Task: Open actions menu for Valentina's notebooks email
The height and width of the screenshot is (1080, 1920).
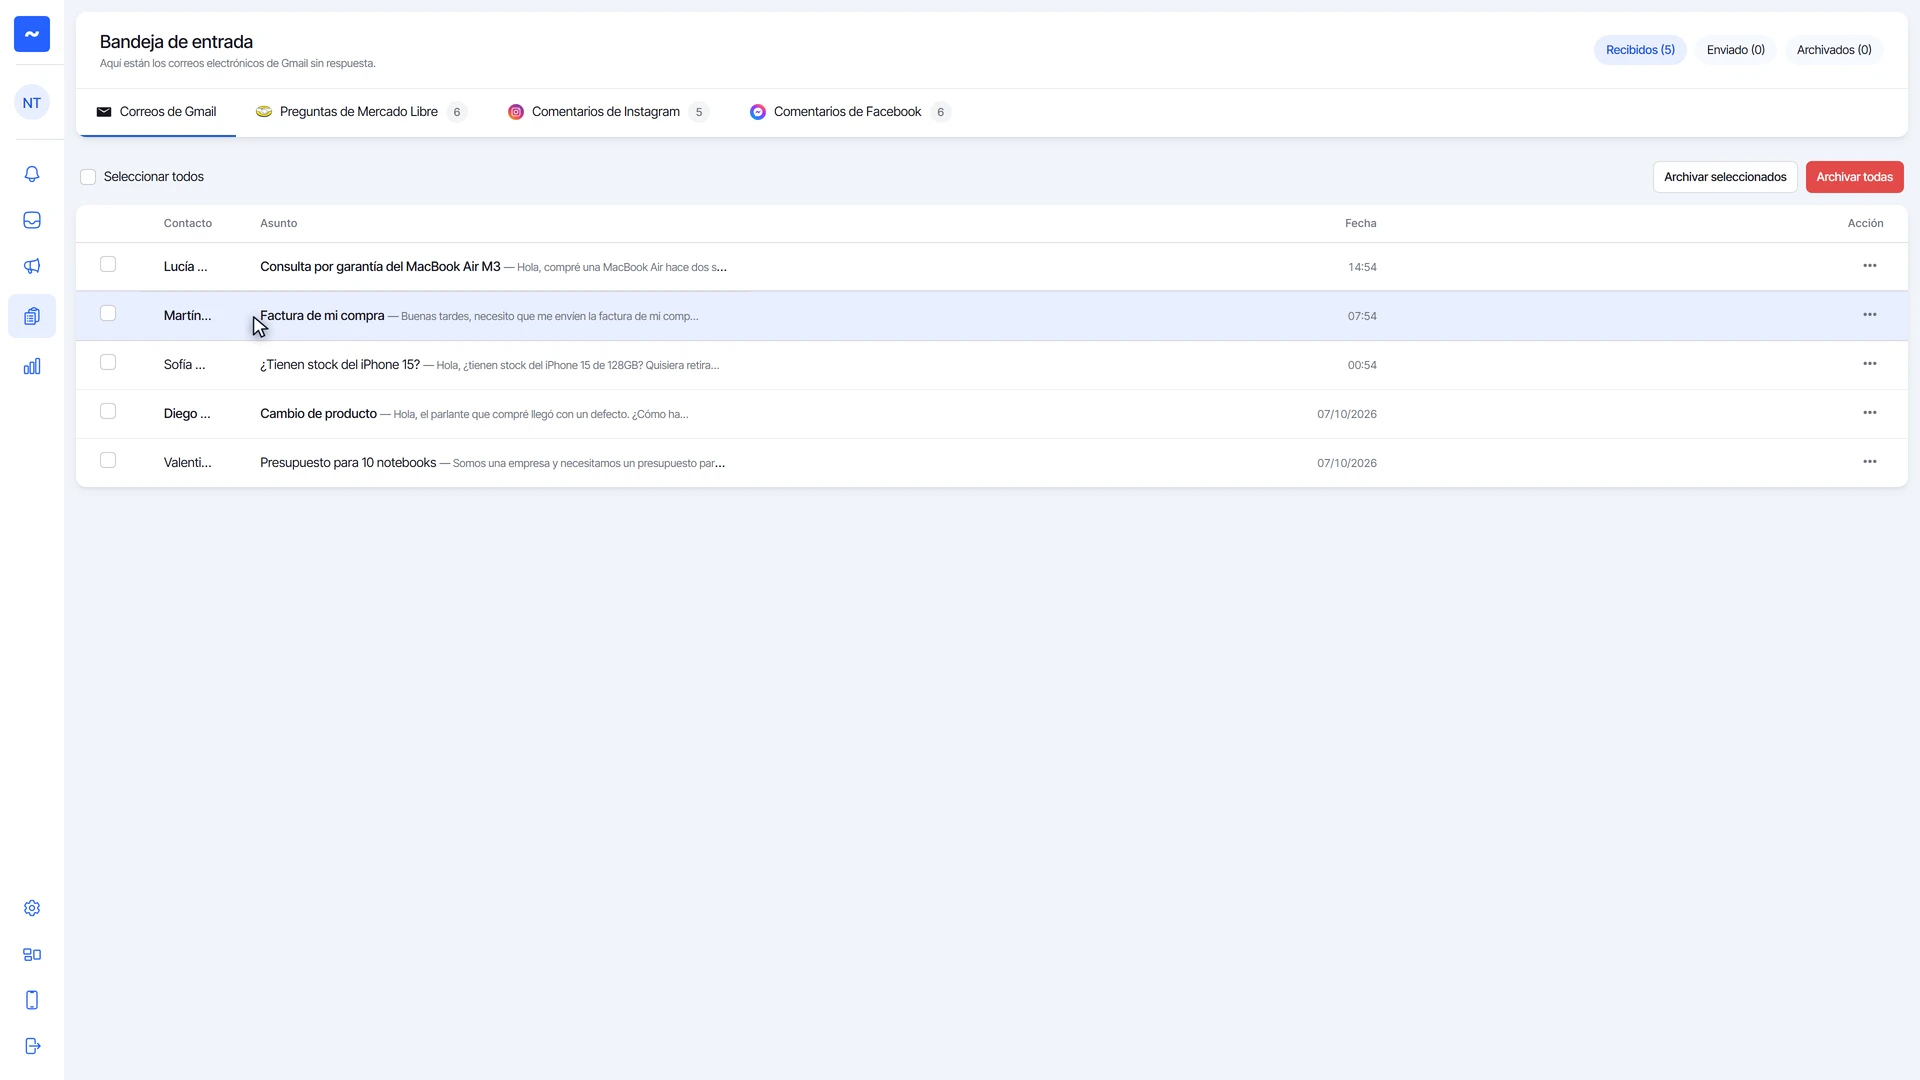Action: (1869, 462)
